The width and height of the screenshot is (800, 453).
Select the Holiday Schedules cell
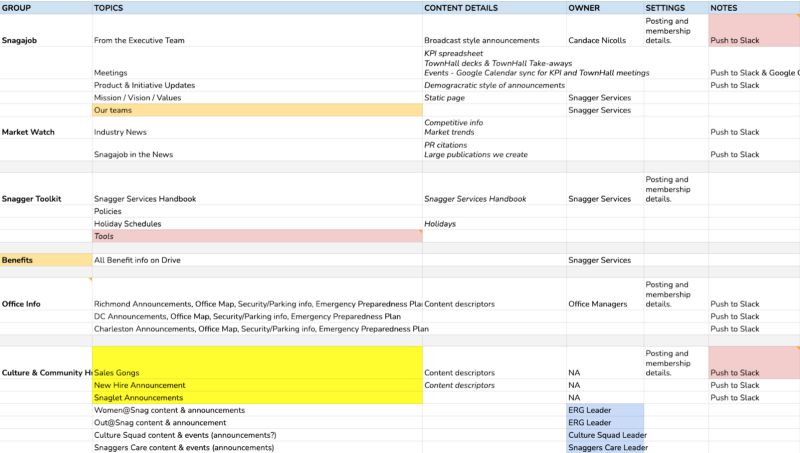click(257, 223)
